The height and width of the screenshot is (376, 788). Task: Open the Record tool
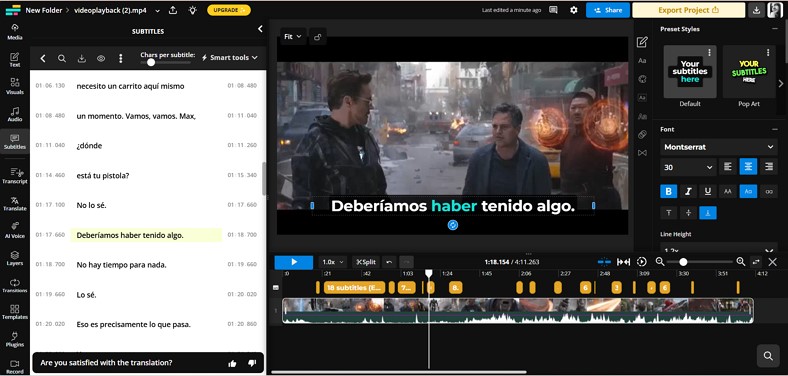(15, 366)
